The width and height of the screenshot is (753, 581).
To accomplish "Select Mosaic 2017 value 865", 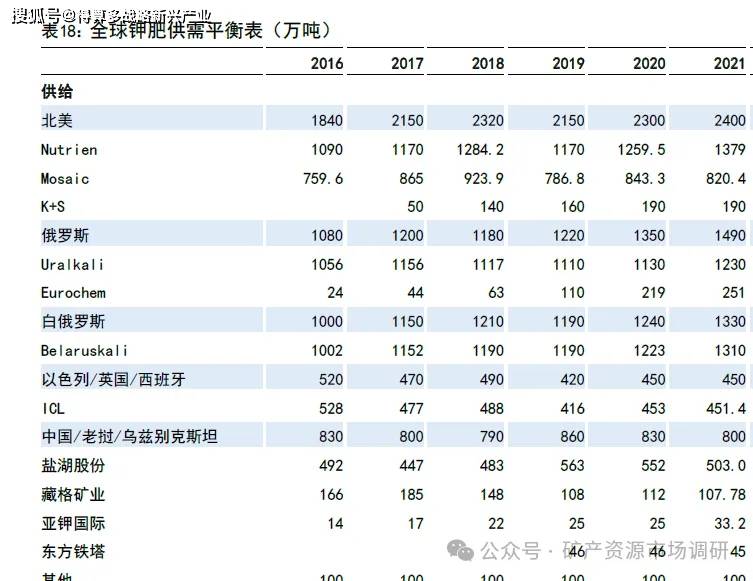I will [x=412, y=179].
